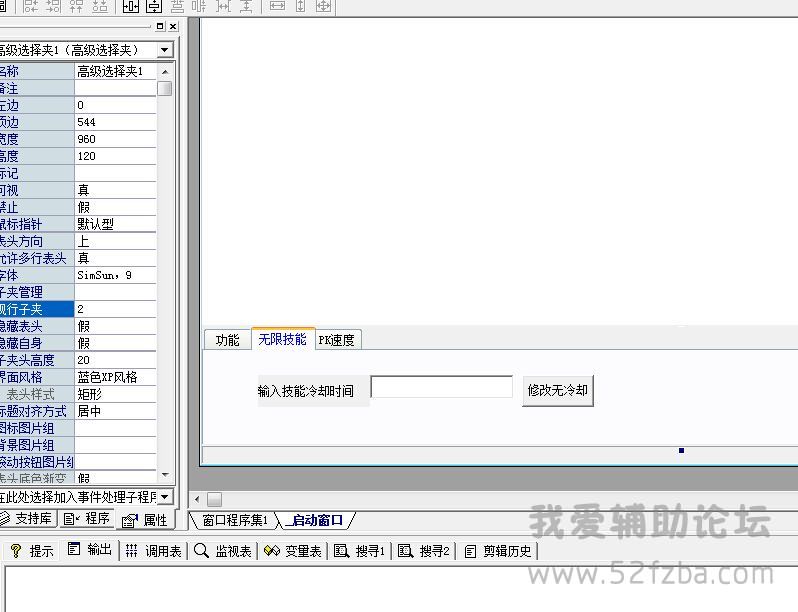
Task: Select the highlighted 现行子夹 property row
Action: click(x=78, y=309)
